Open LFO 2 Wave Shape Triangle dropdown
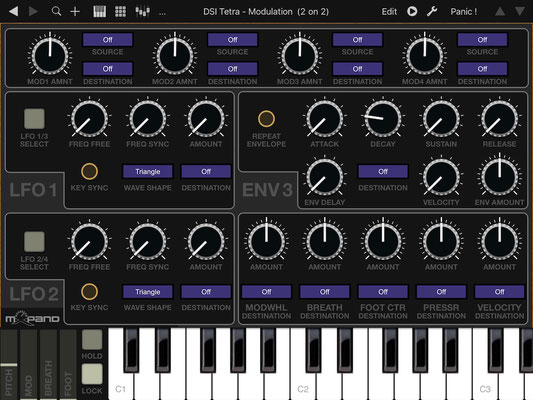 coord(148,292)
